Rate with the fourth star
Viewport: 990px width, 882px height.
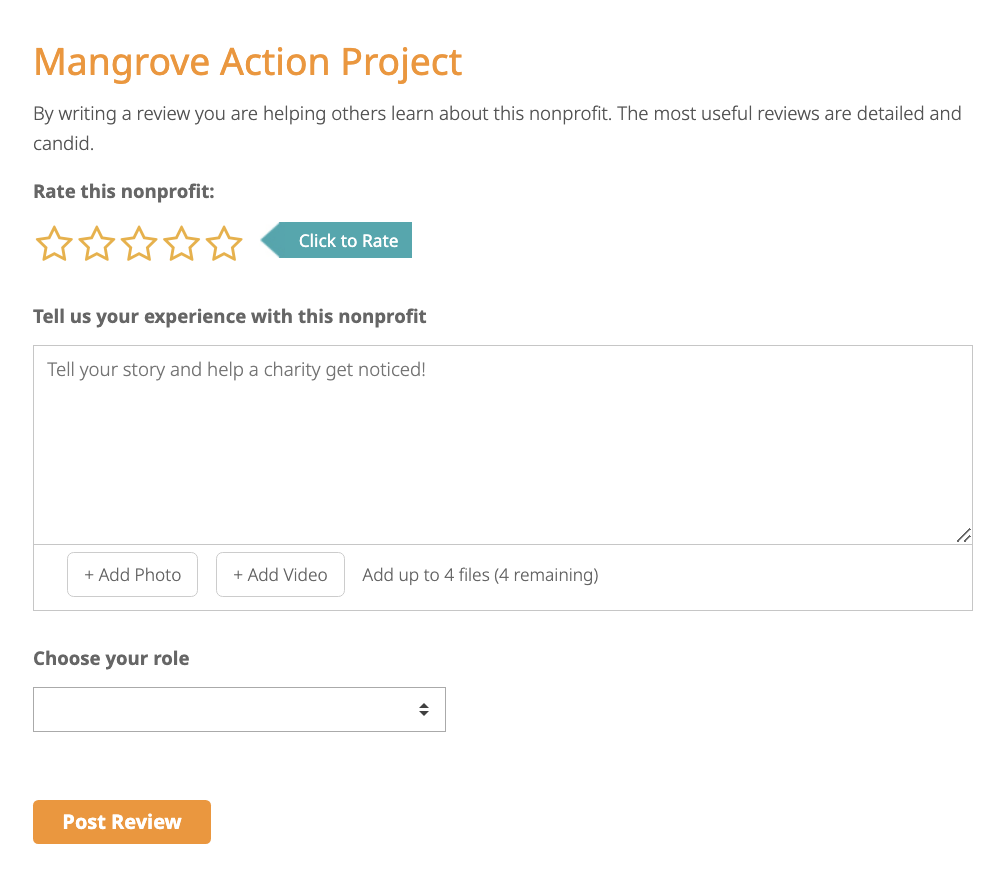(182, 243)
